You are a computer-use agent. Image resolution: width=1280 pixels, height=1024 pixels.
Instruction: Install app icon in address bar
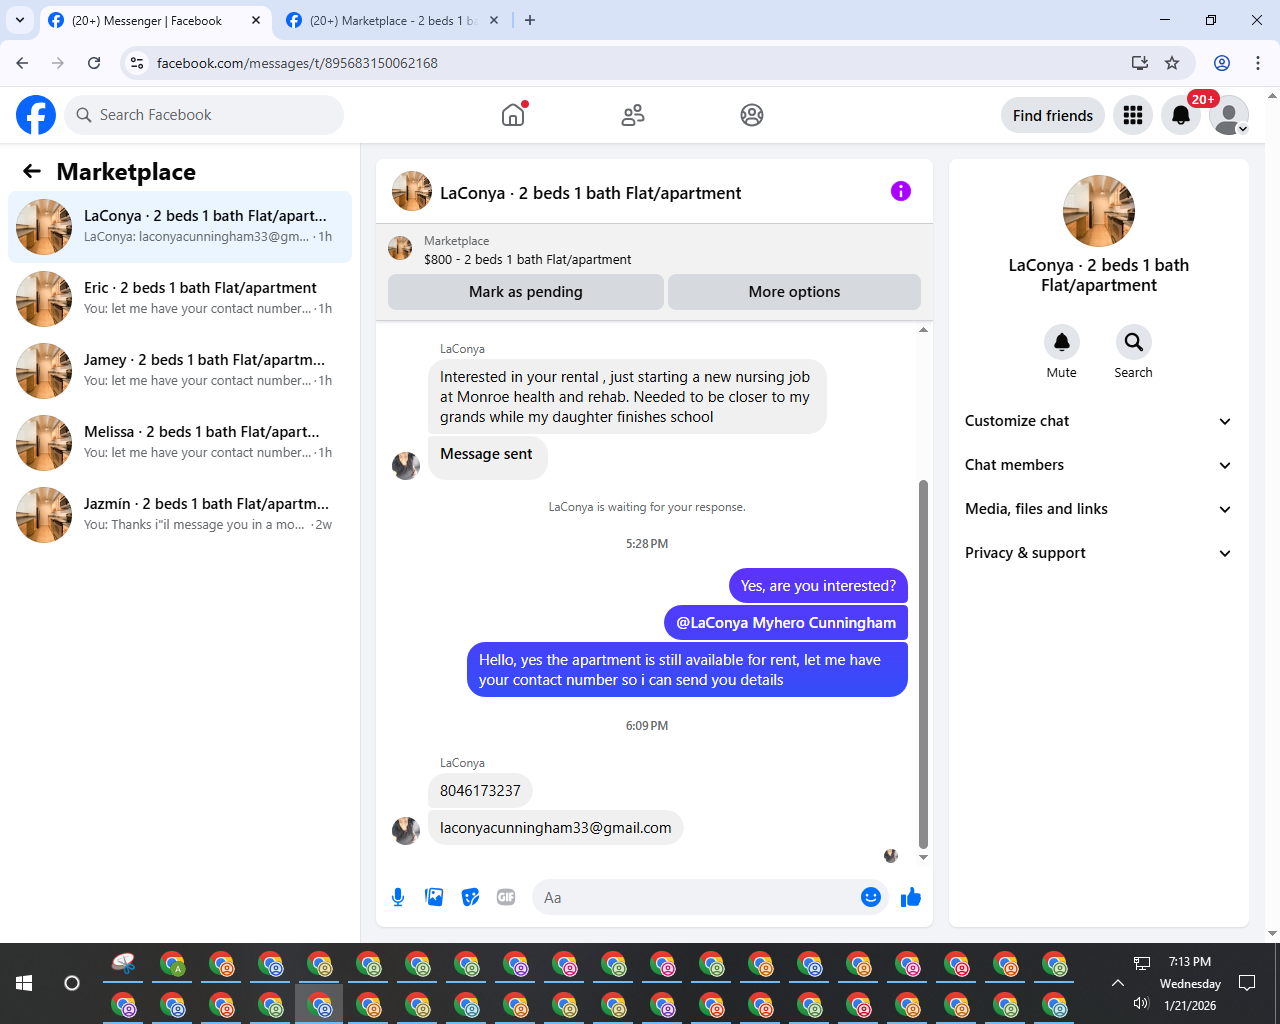click(1140, 63)
